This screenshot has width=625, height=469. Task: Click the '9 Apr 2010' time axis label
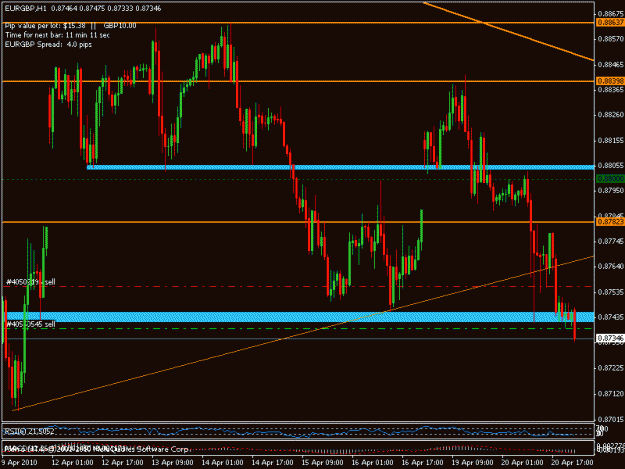tap(19, 463)
